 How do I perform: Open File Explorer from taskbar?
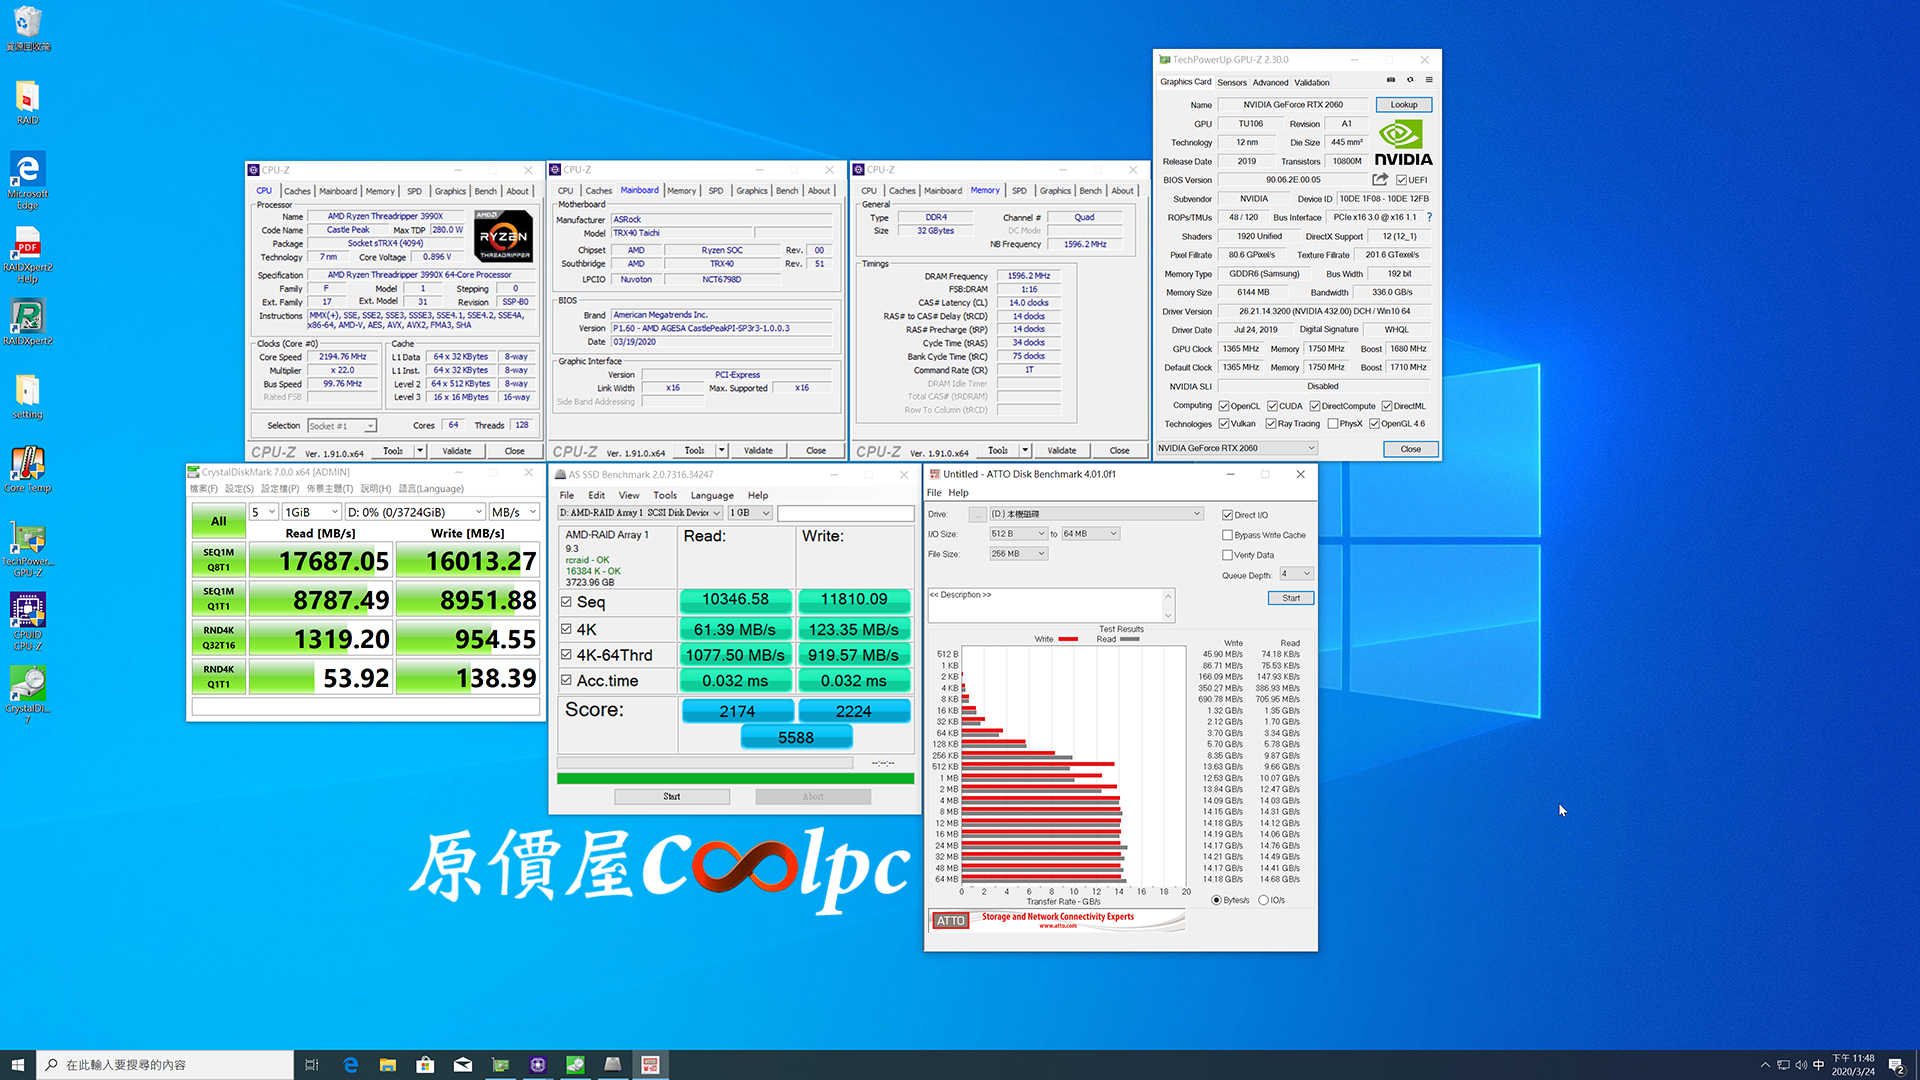(x=388, y=1065)
